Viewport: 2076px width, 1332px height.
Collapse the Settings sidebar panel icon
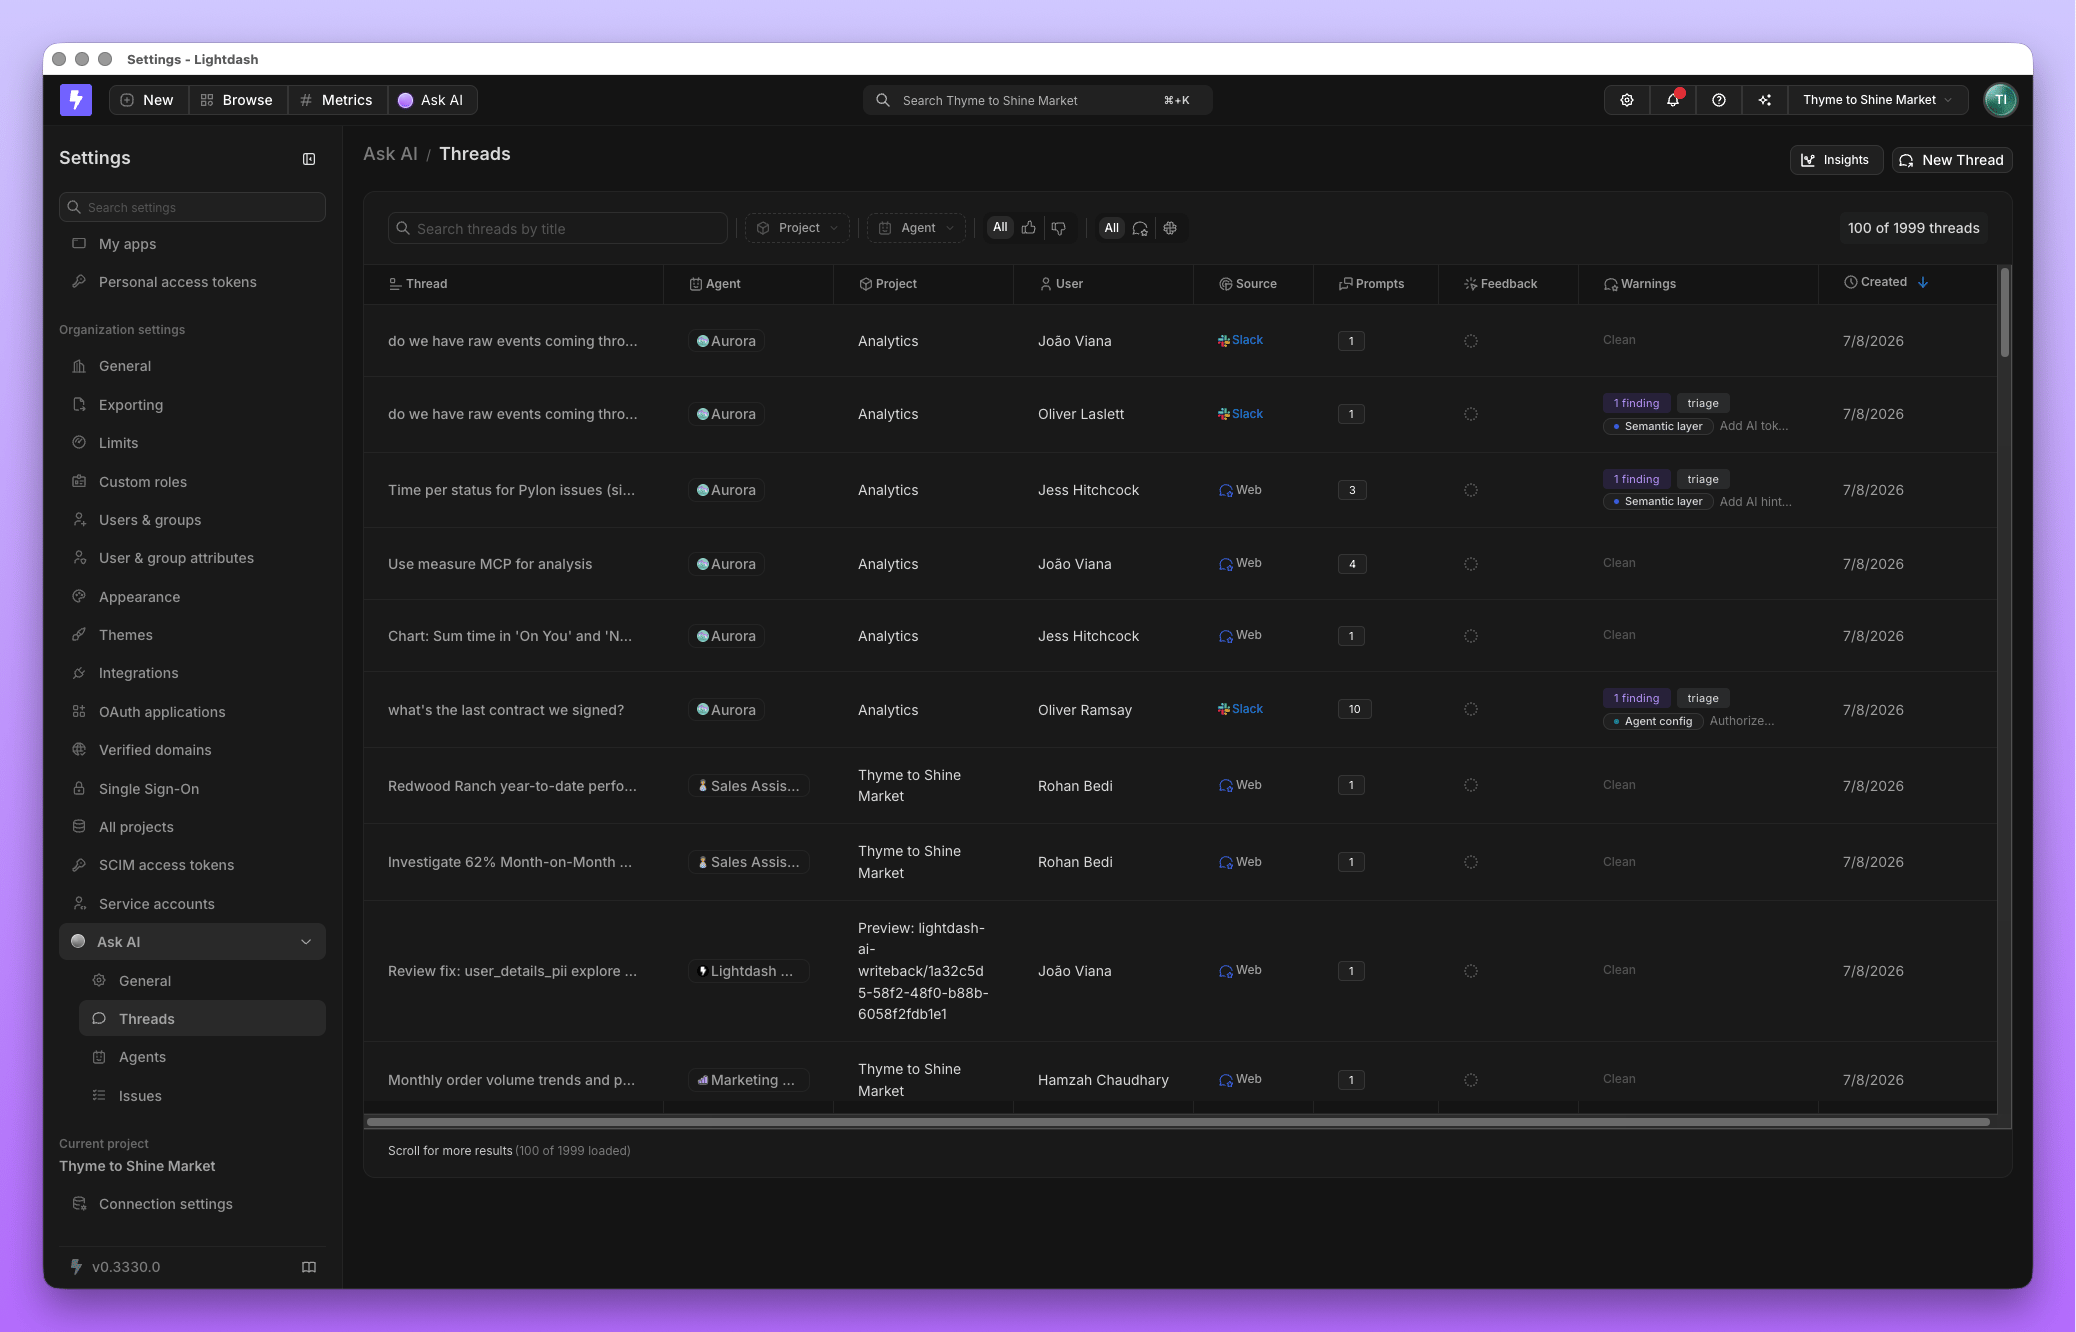click(309, 159)
